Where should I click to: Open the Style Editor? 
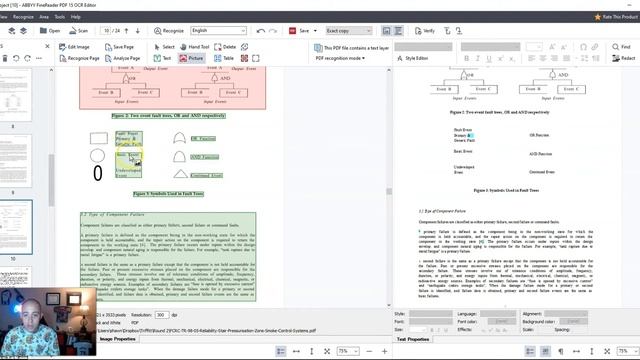tap(412, 58)
